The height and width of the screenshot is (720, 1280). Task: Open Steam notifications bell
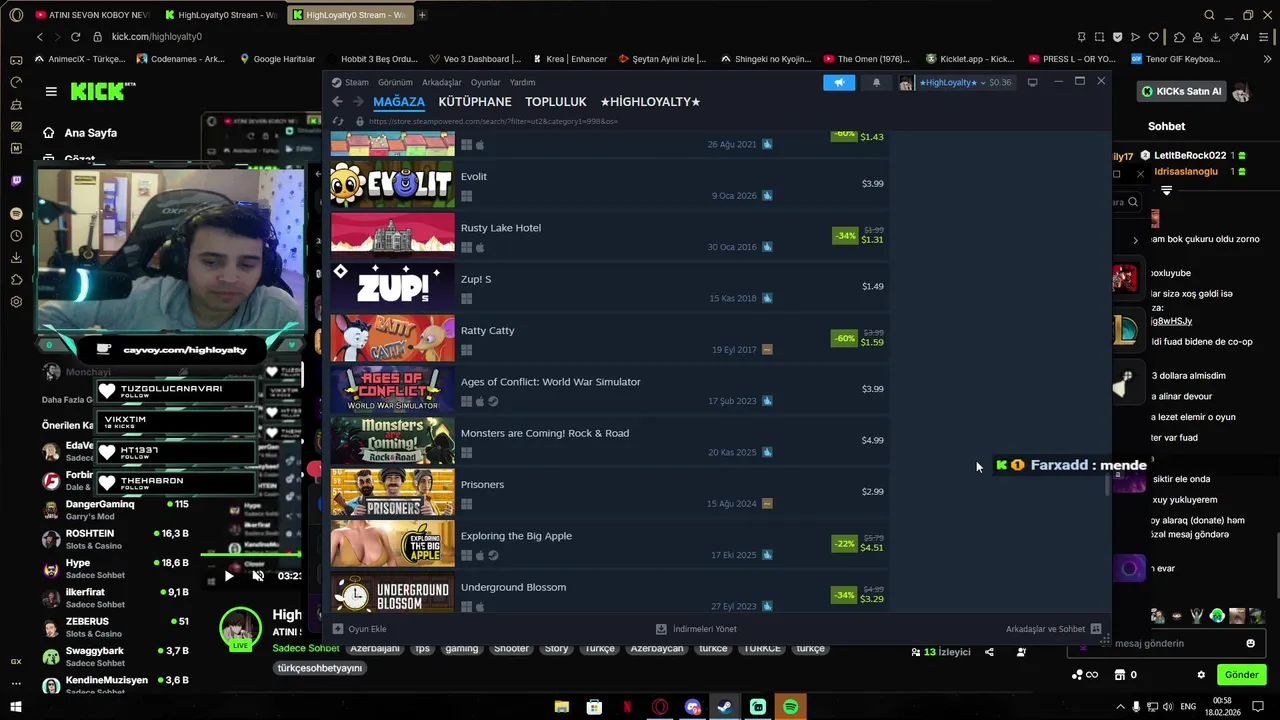click(x=877, y=82)
